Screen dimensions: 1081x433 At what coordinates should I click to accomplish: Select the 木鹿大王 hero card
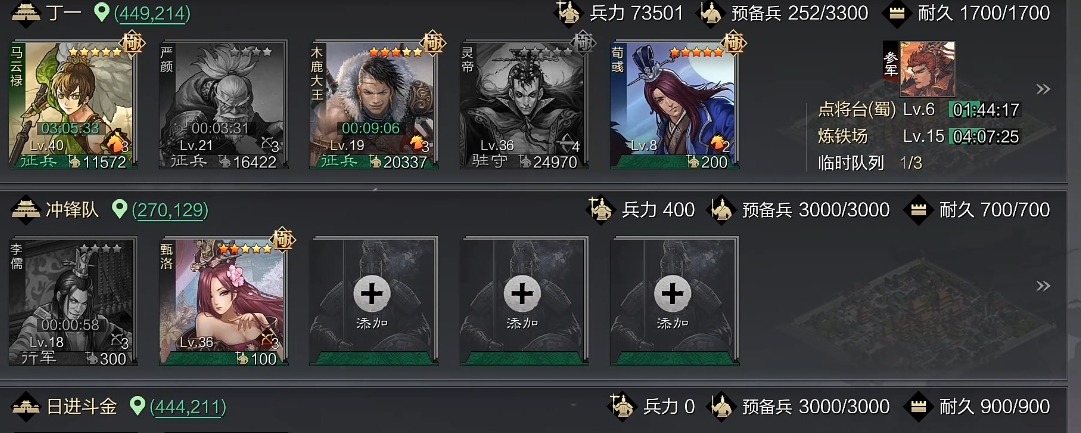point(374,105)
